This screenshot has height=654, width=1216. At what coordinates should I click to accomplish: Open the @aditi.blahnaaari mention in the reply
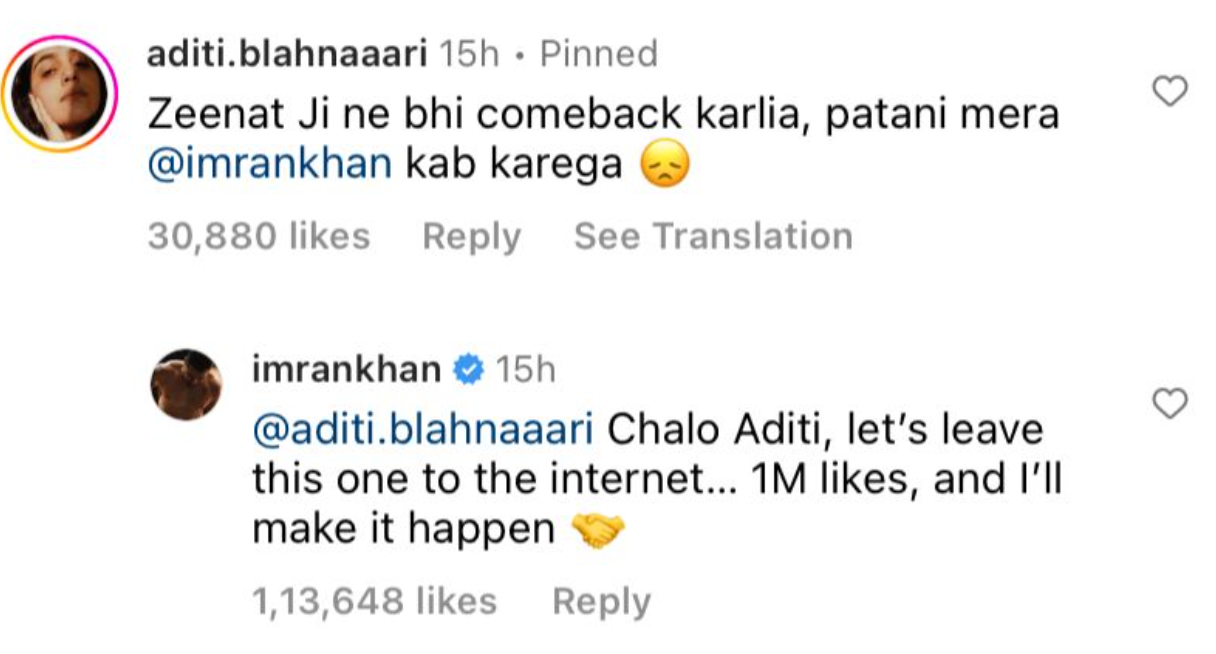click(423, 430)
